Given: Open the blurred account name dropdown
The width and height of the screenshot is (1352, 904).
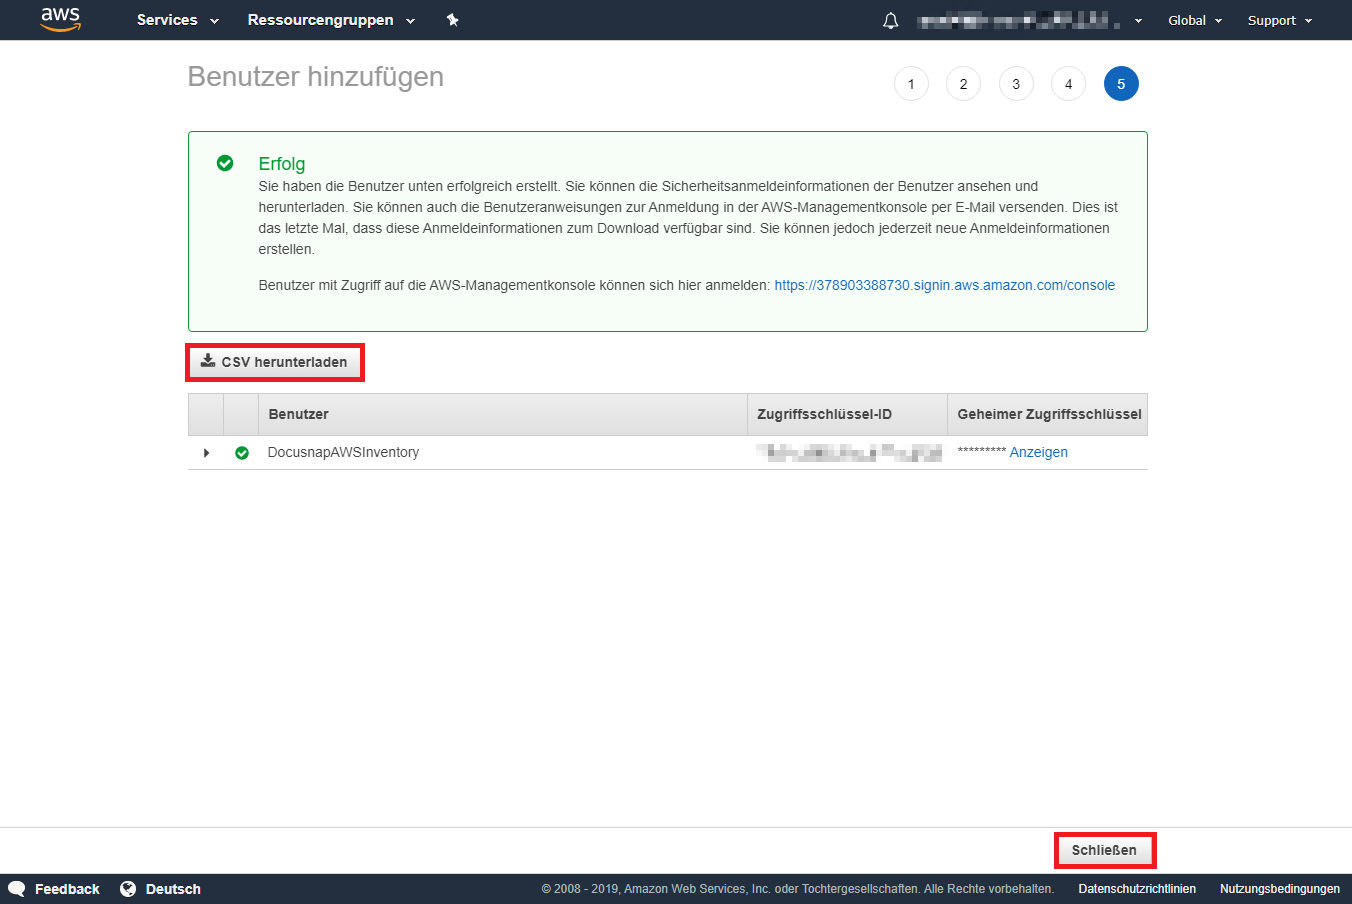Looking at the screenshot, I should point(1030,20).
